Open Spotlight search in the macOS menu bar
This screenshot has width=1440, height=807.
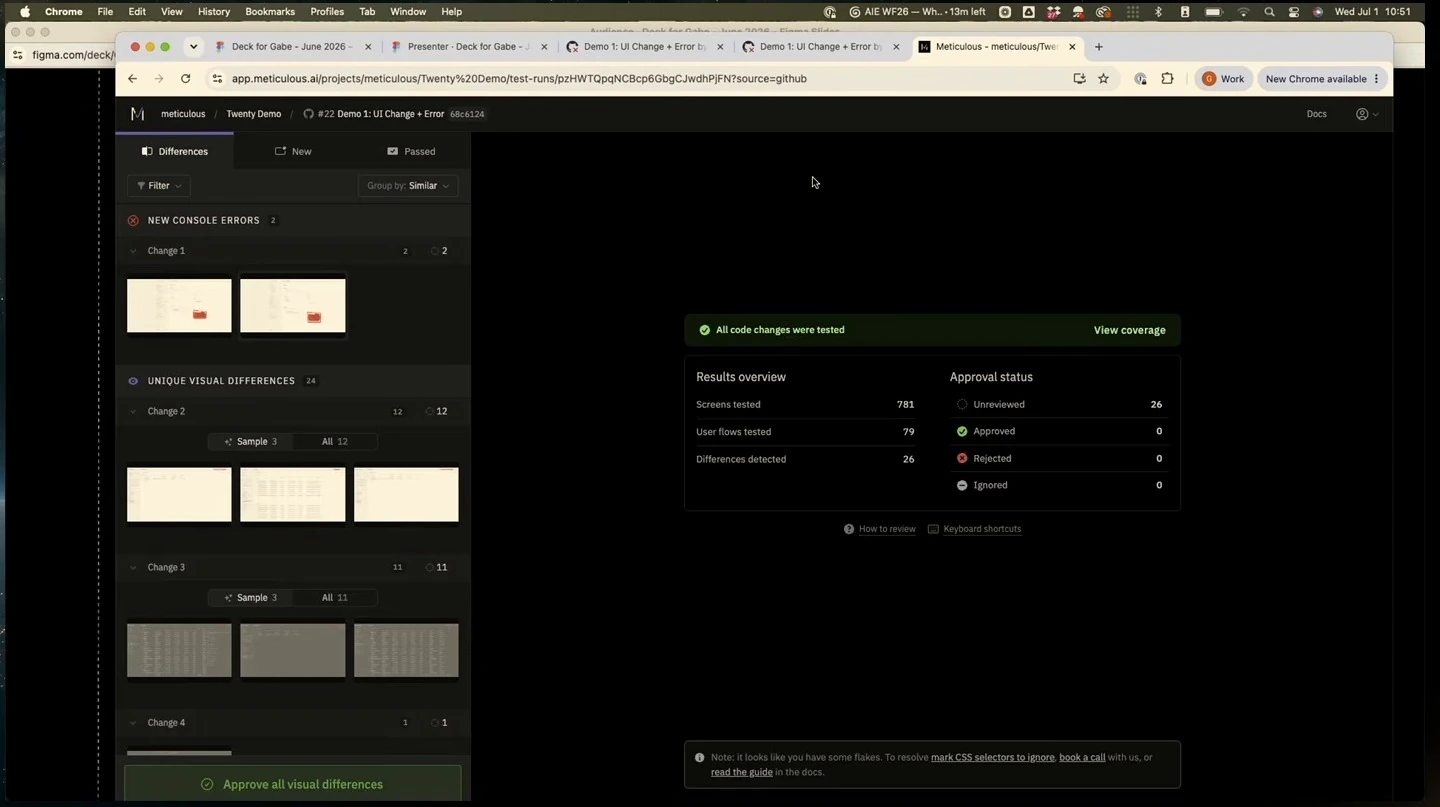click(1269, 12)
